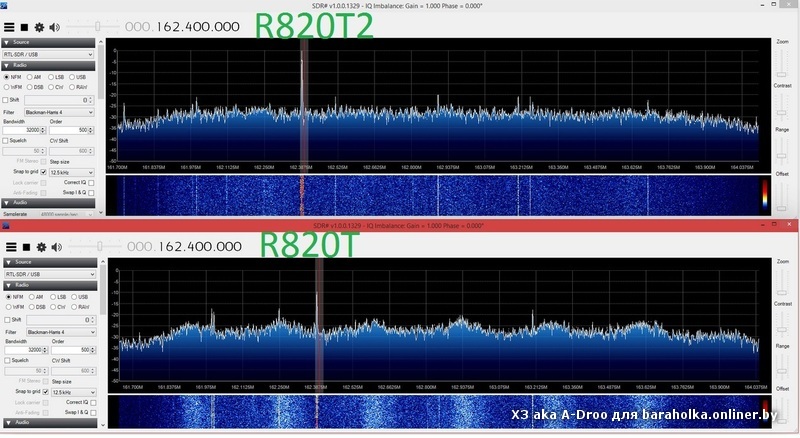Click the Zoom slider in bottom window
800x438 pixels.
pyautogui.click(x=782, y=282)
